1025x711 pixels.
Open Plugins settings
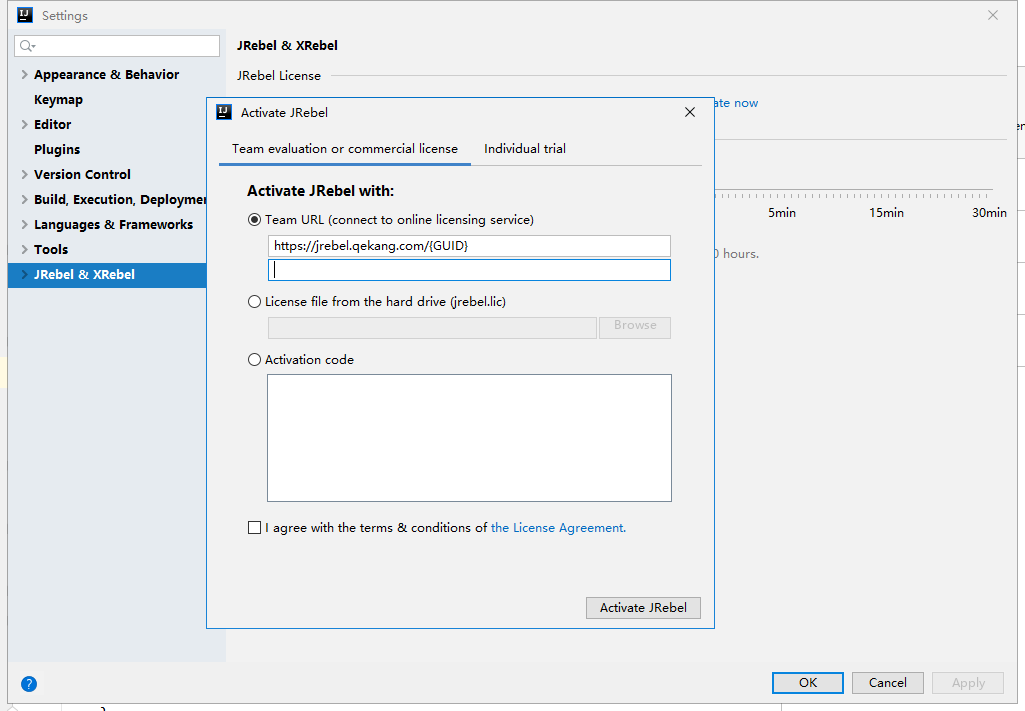click(57, 149)
